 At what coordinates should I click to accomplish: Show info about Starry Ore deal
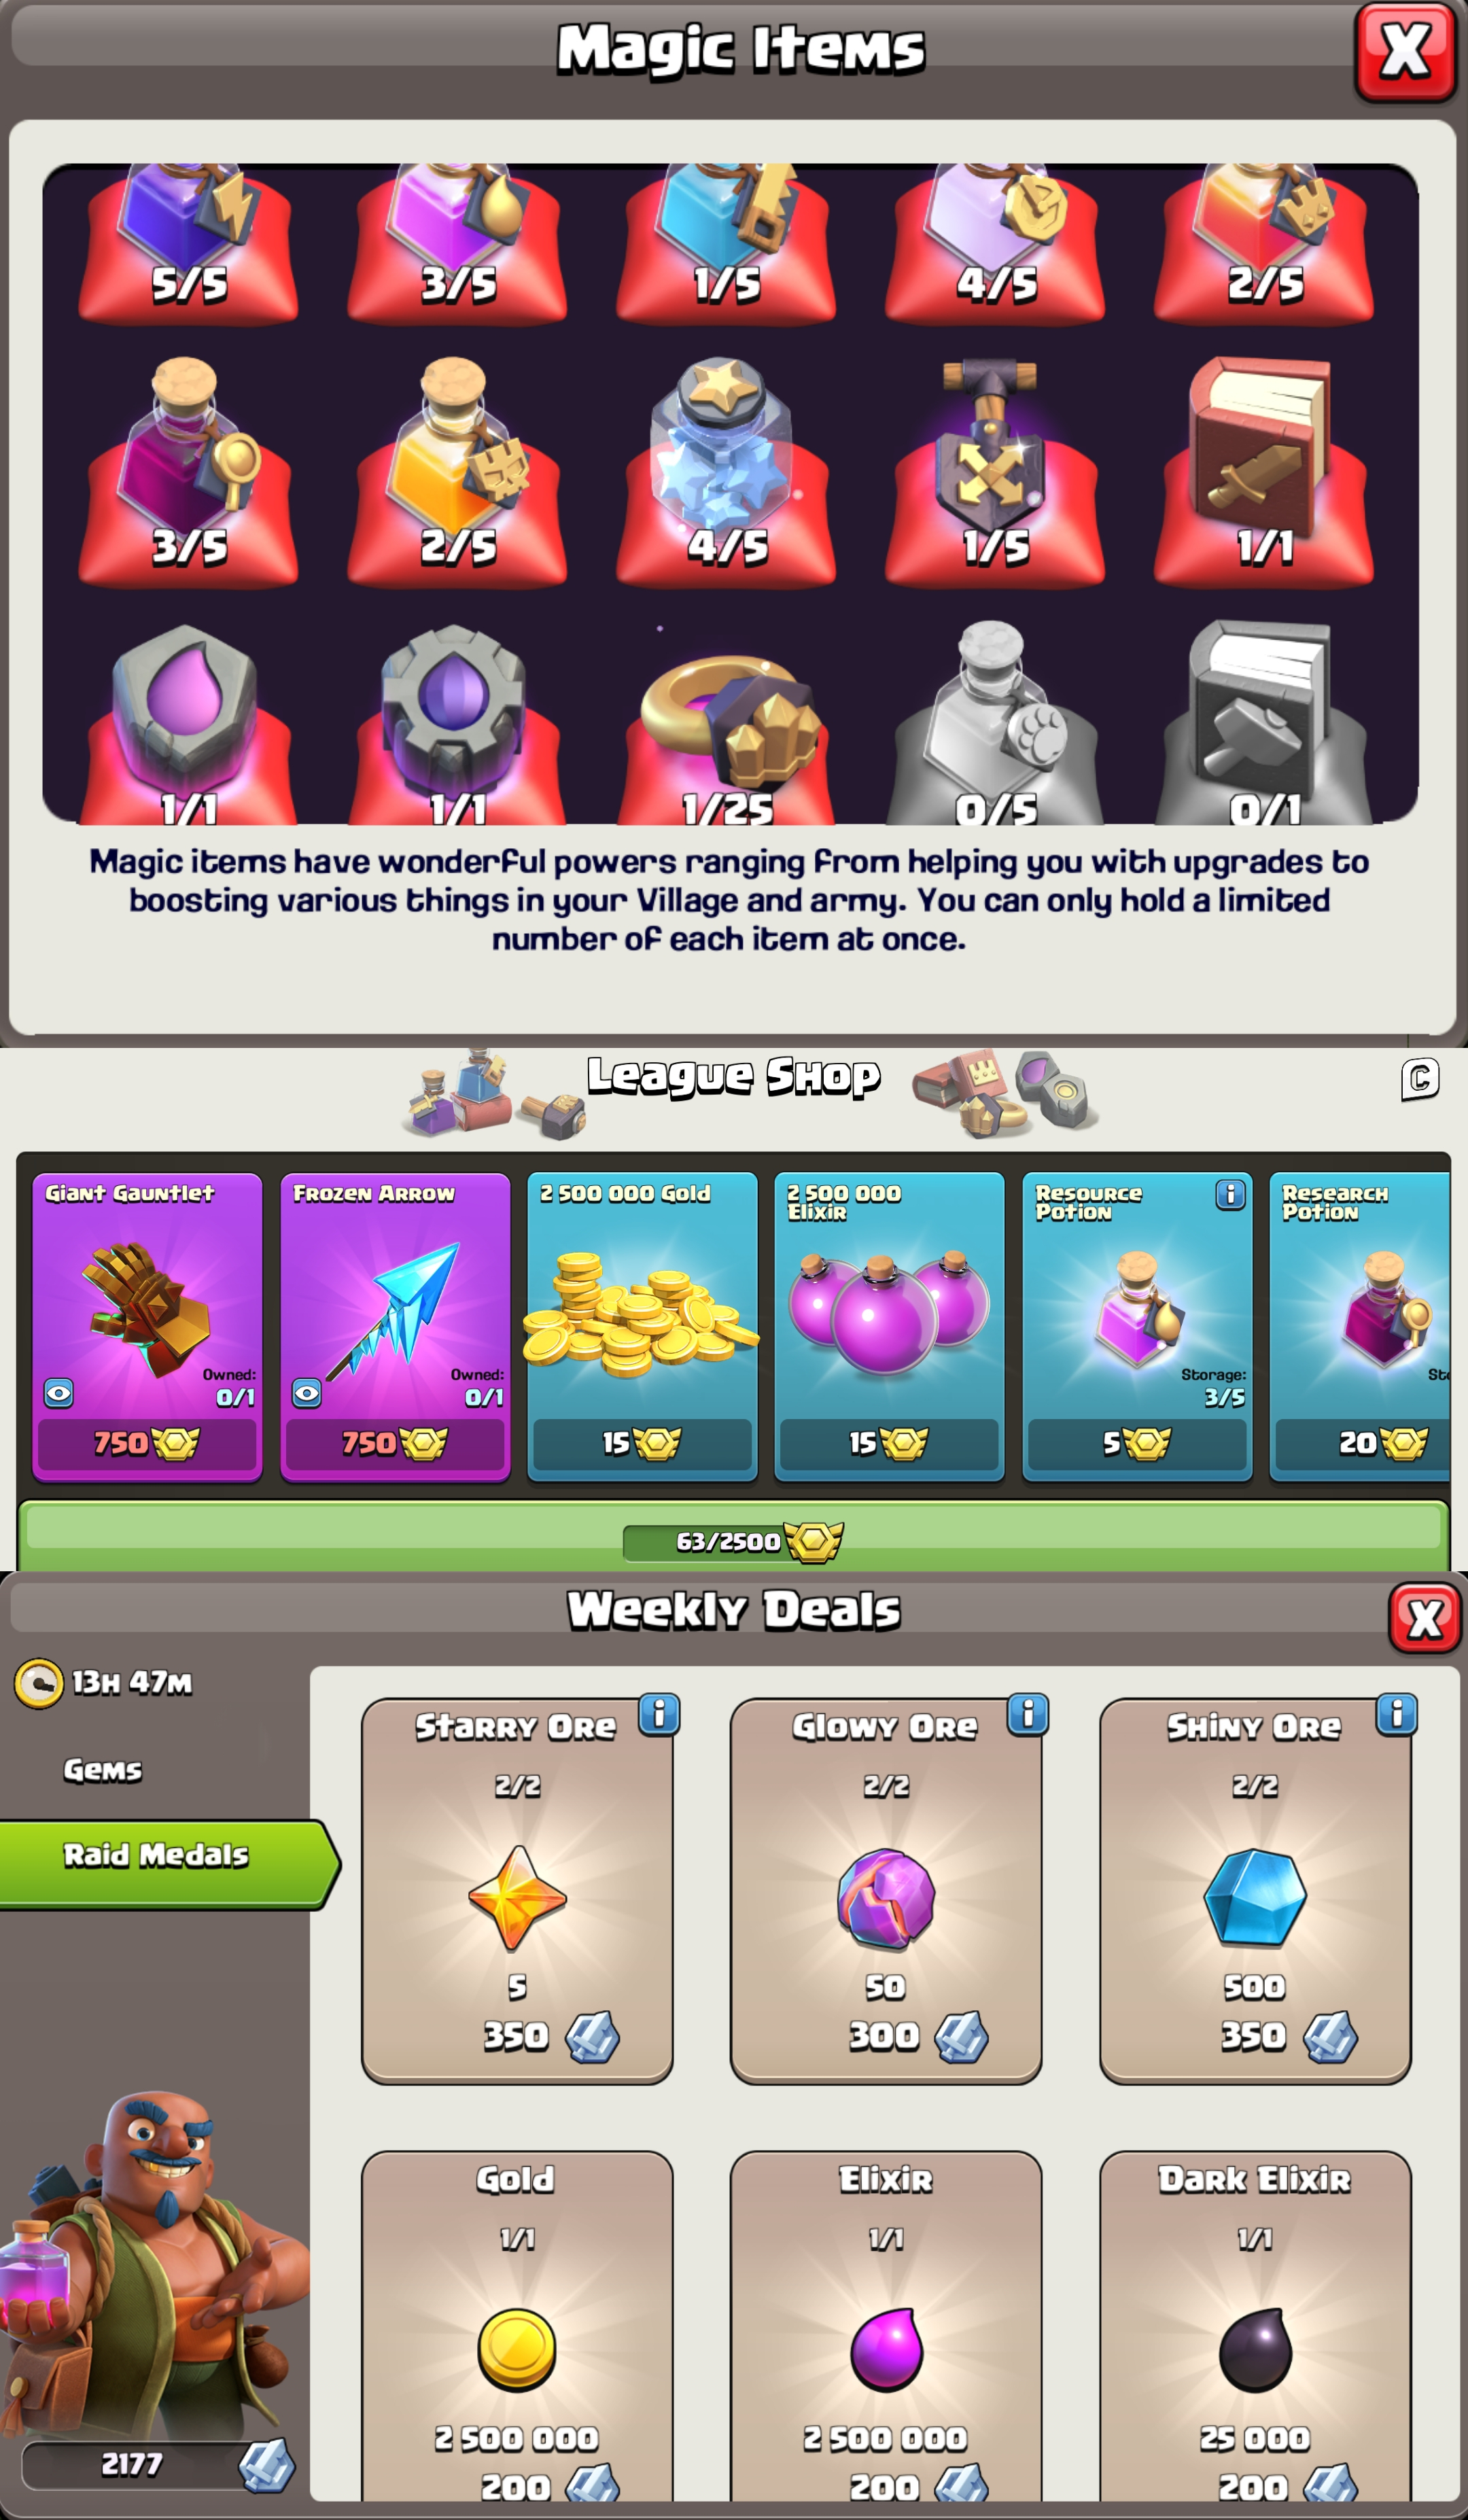click(659, 1715)
